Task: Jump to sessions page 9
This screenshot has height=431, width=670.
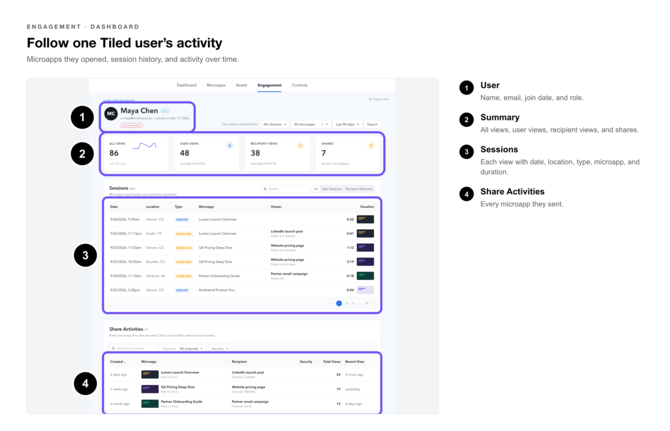Action: pos(366,304)
